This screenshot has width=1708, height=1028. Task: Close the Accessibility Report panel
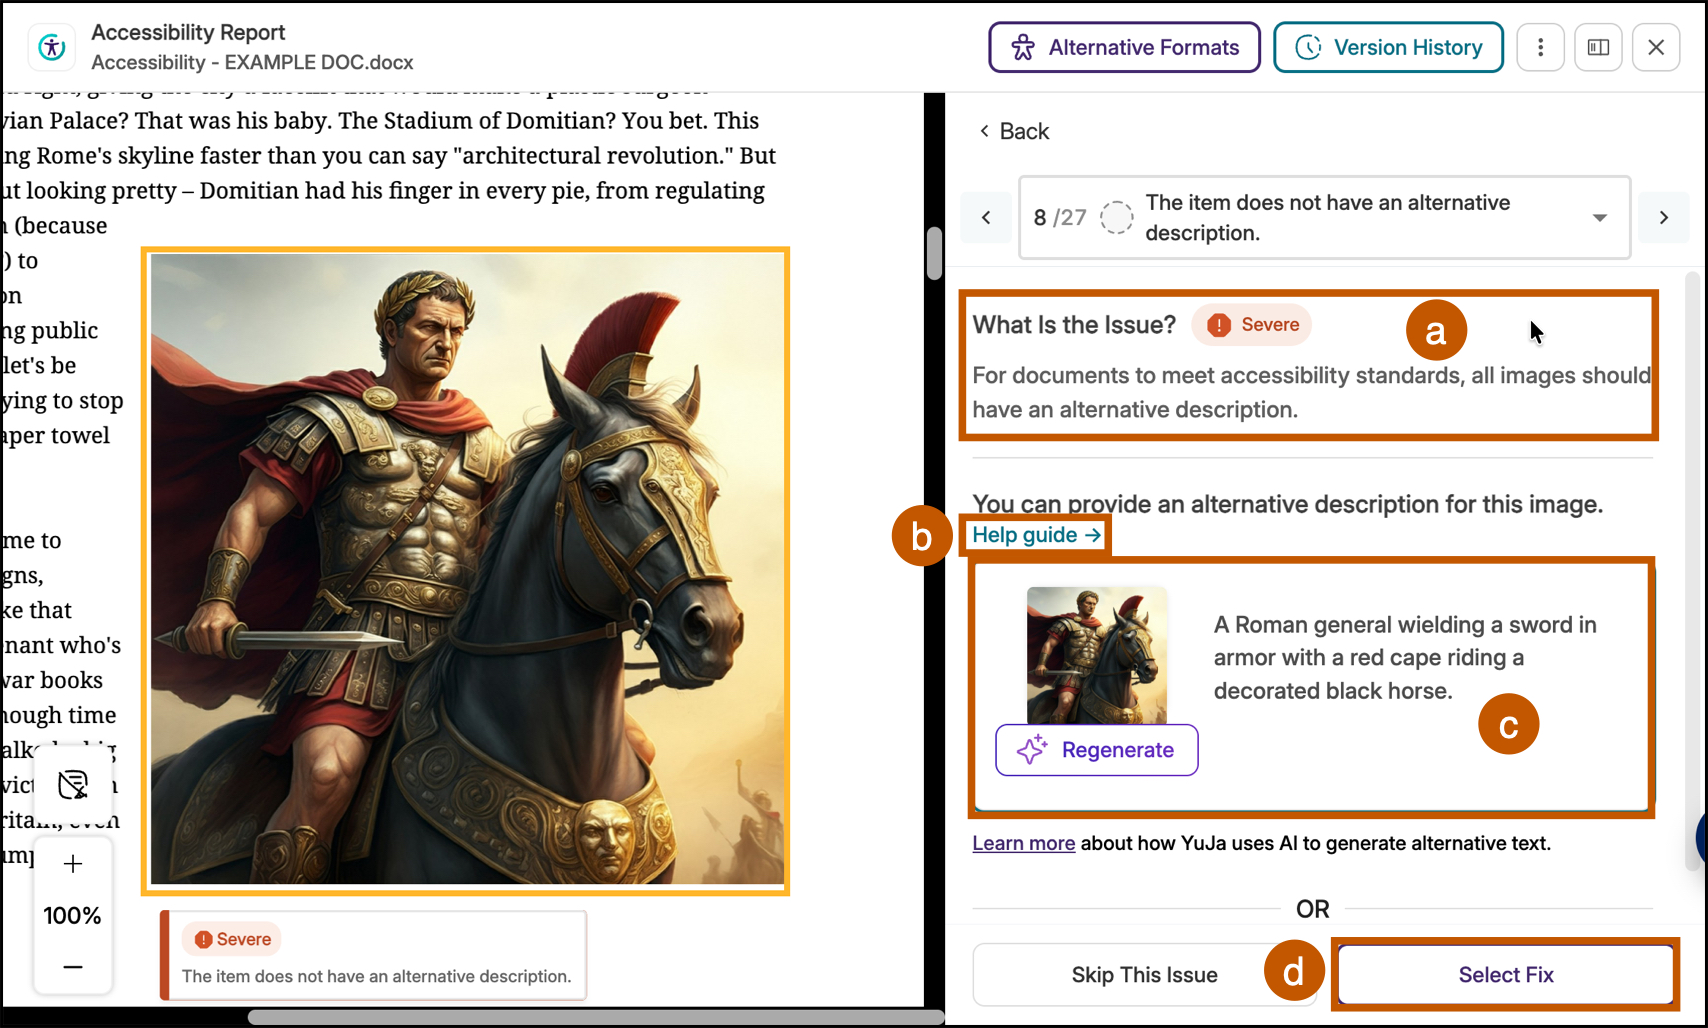1656,47
